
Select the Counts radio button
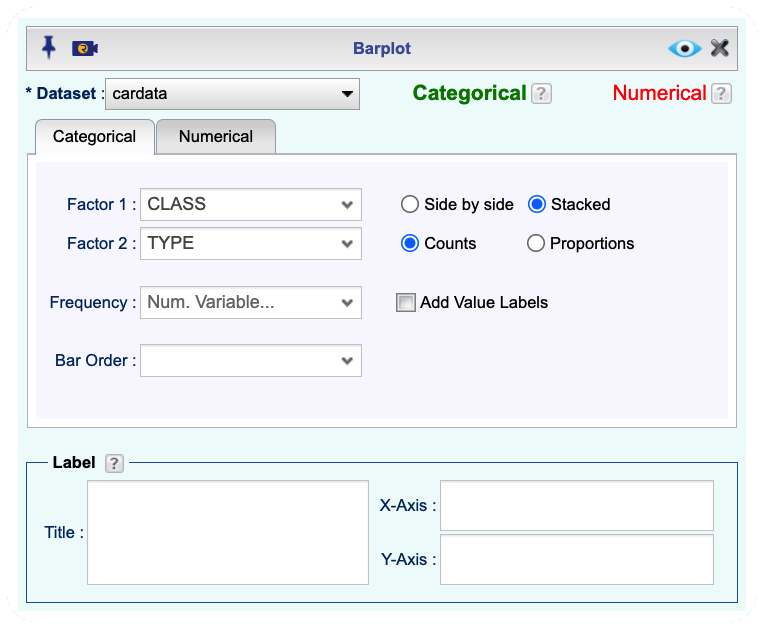point(410,243)
